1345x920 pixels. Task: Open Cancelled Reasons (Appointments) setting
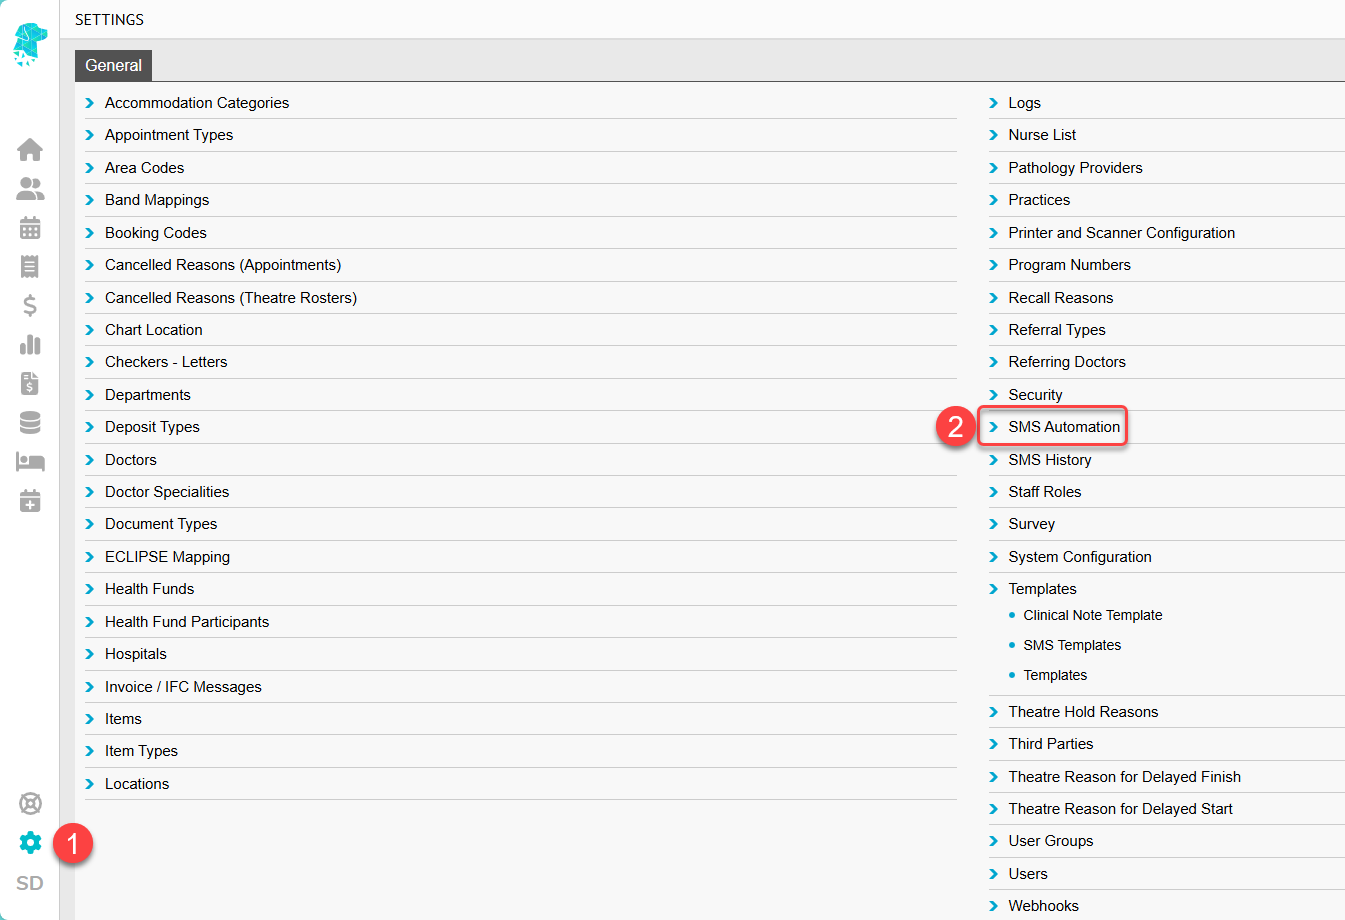[x=223, y=265]
